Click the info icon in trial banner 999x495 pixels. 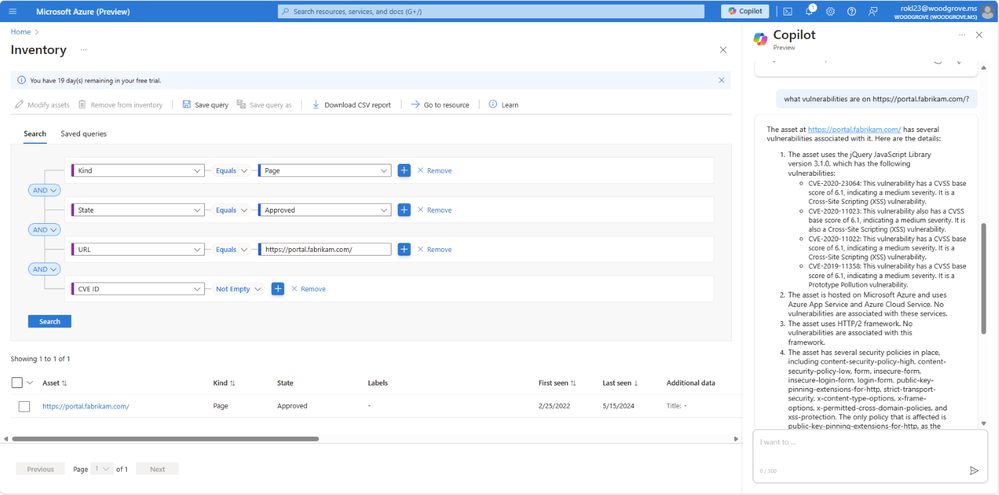[x=21, y=80]
